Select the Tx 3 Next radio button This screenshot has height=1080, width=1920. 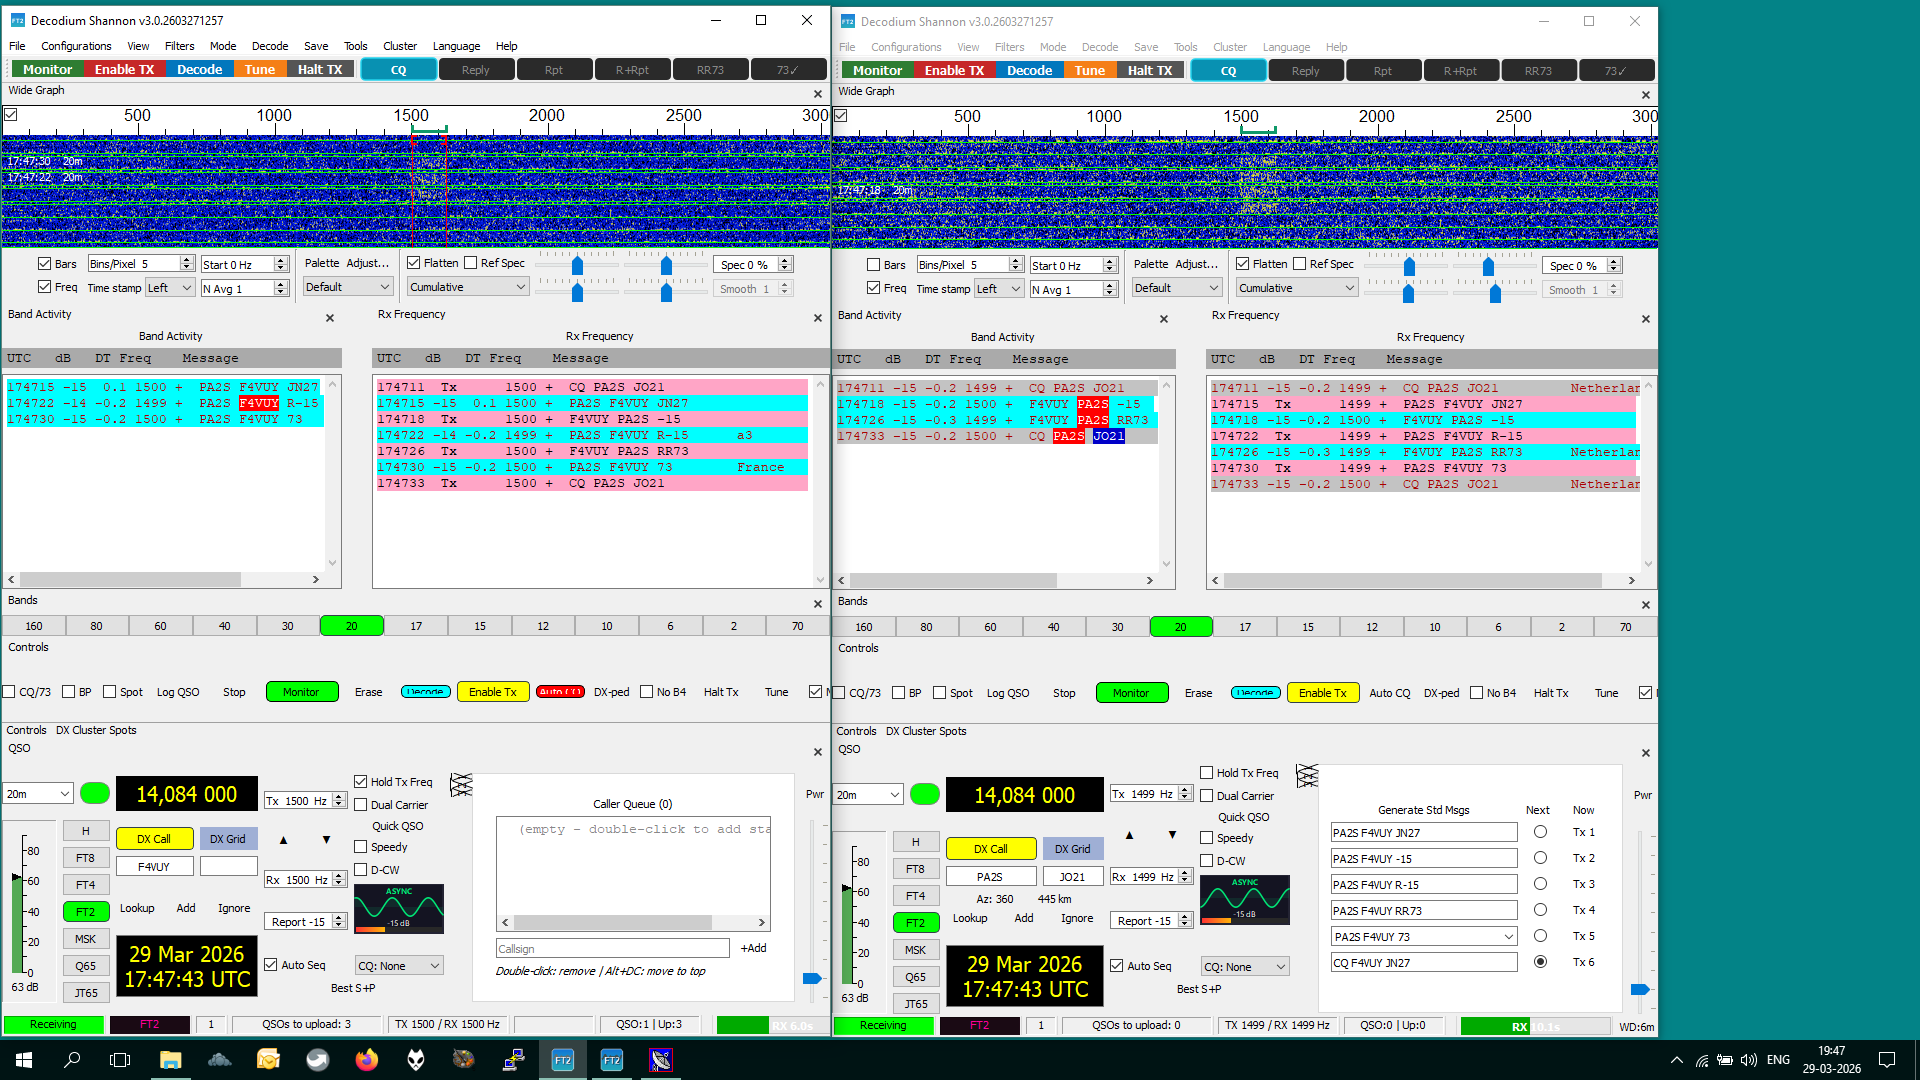pos(1540,884)
